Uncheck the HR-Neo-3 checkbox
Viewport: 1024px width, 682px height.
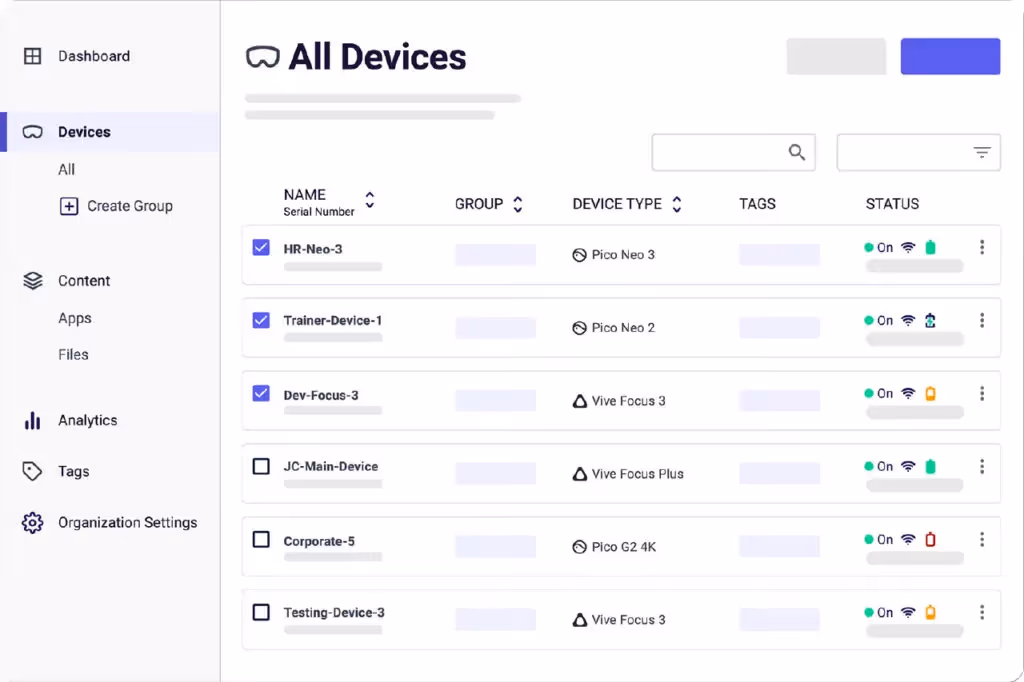pos(261,247)
